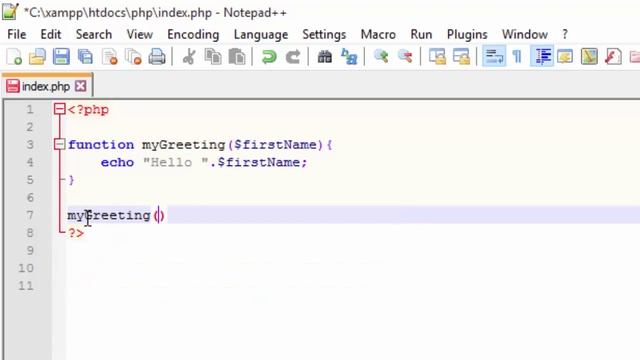Open the Macro menu
The height and width of the screenshot is (360, 640).
378,34
